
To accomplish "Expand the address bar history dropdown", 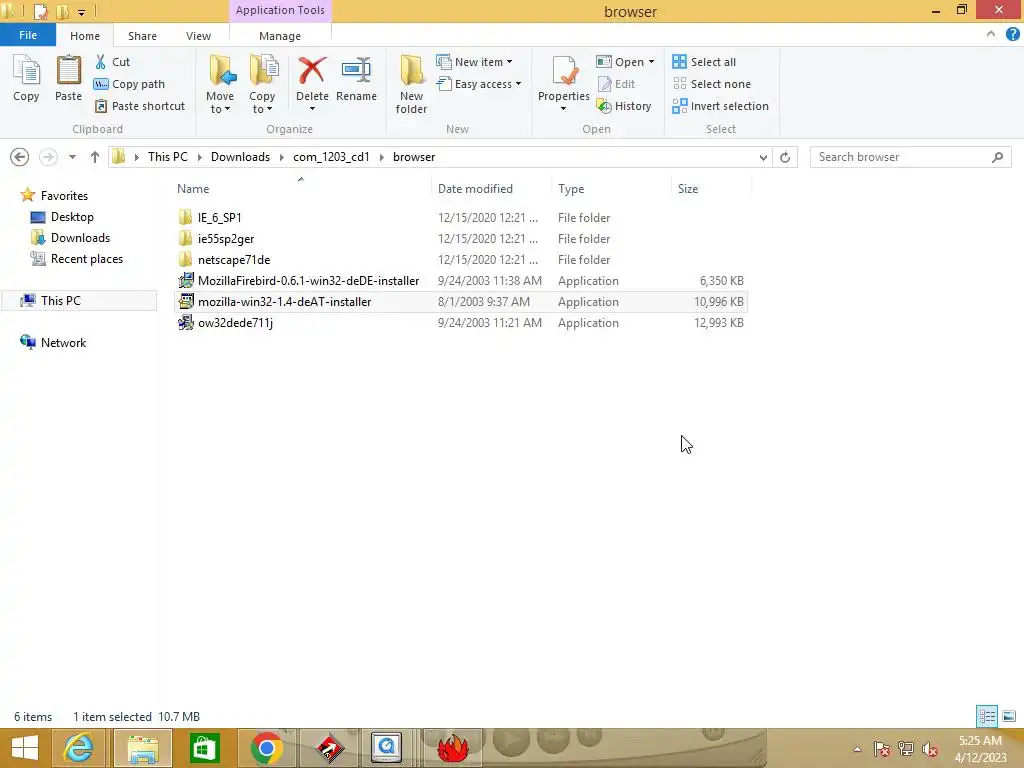I will point(763,157).
